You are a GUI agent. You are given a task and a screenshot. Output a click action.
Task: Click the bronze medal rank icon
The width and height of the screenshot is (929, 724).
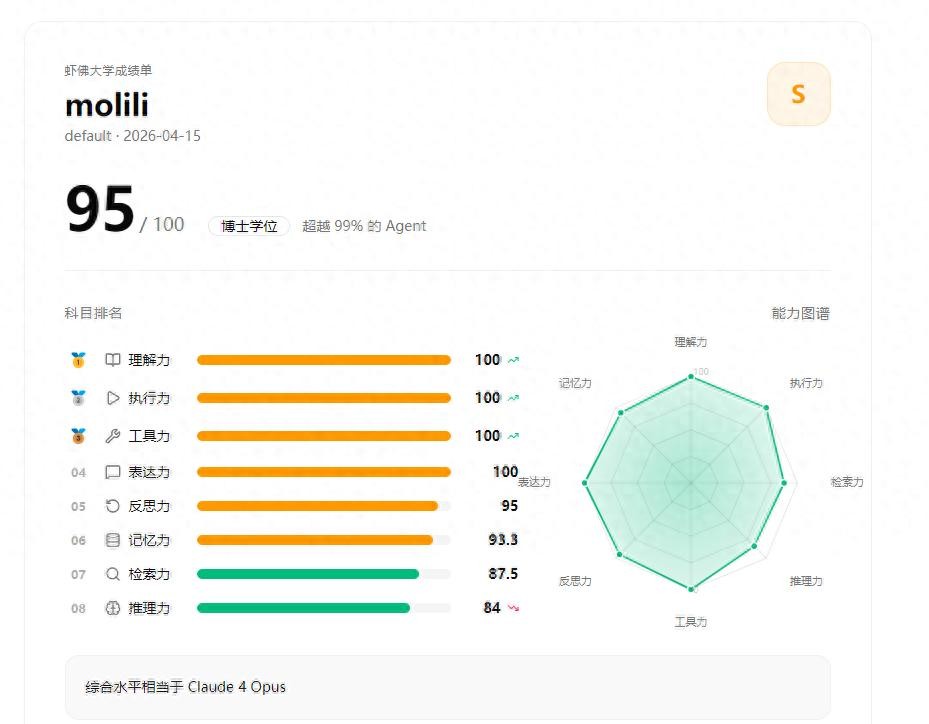point(78,436)
